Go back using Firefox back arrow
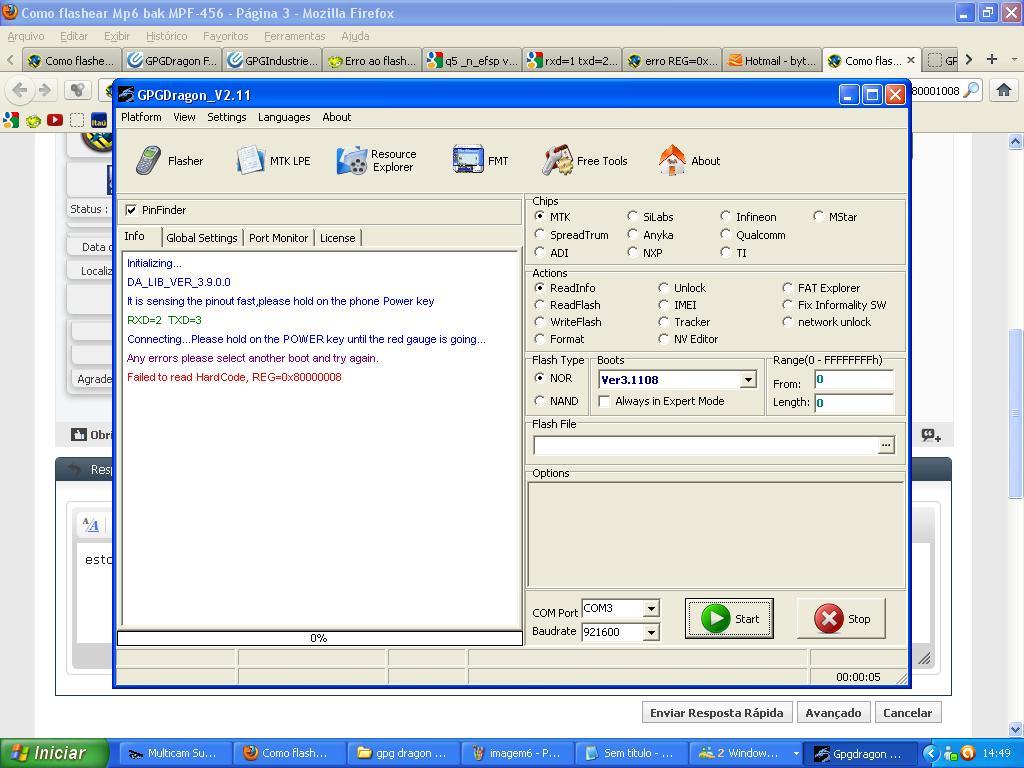This screenshot has height=768, width=1024. [20, 90]
